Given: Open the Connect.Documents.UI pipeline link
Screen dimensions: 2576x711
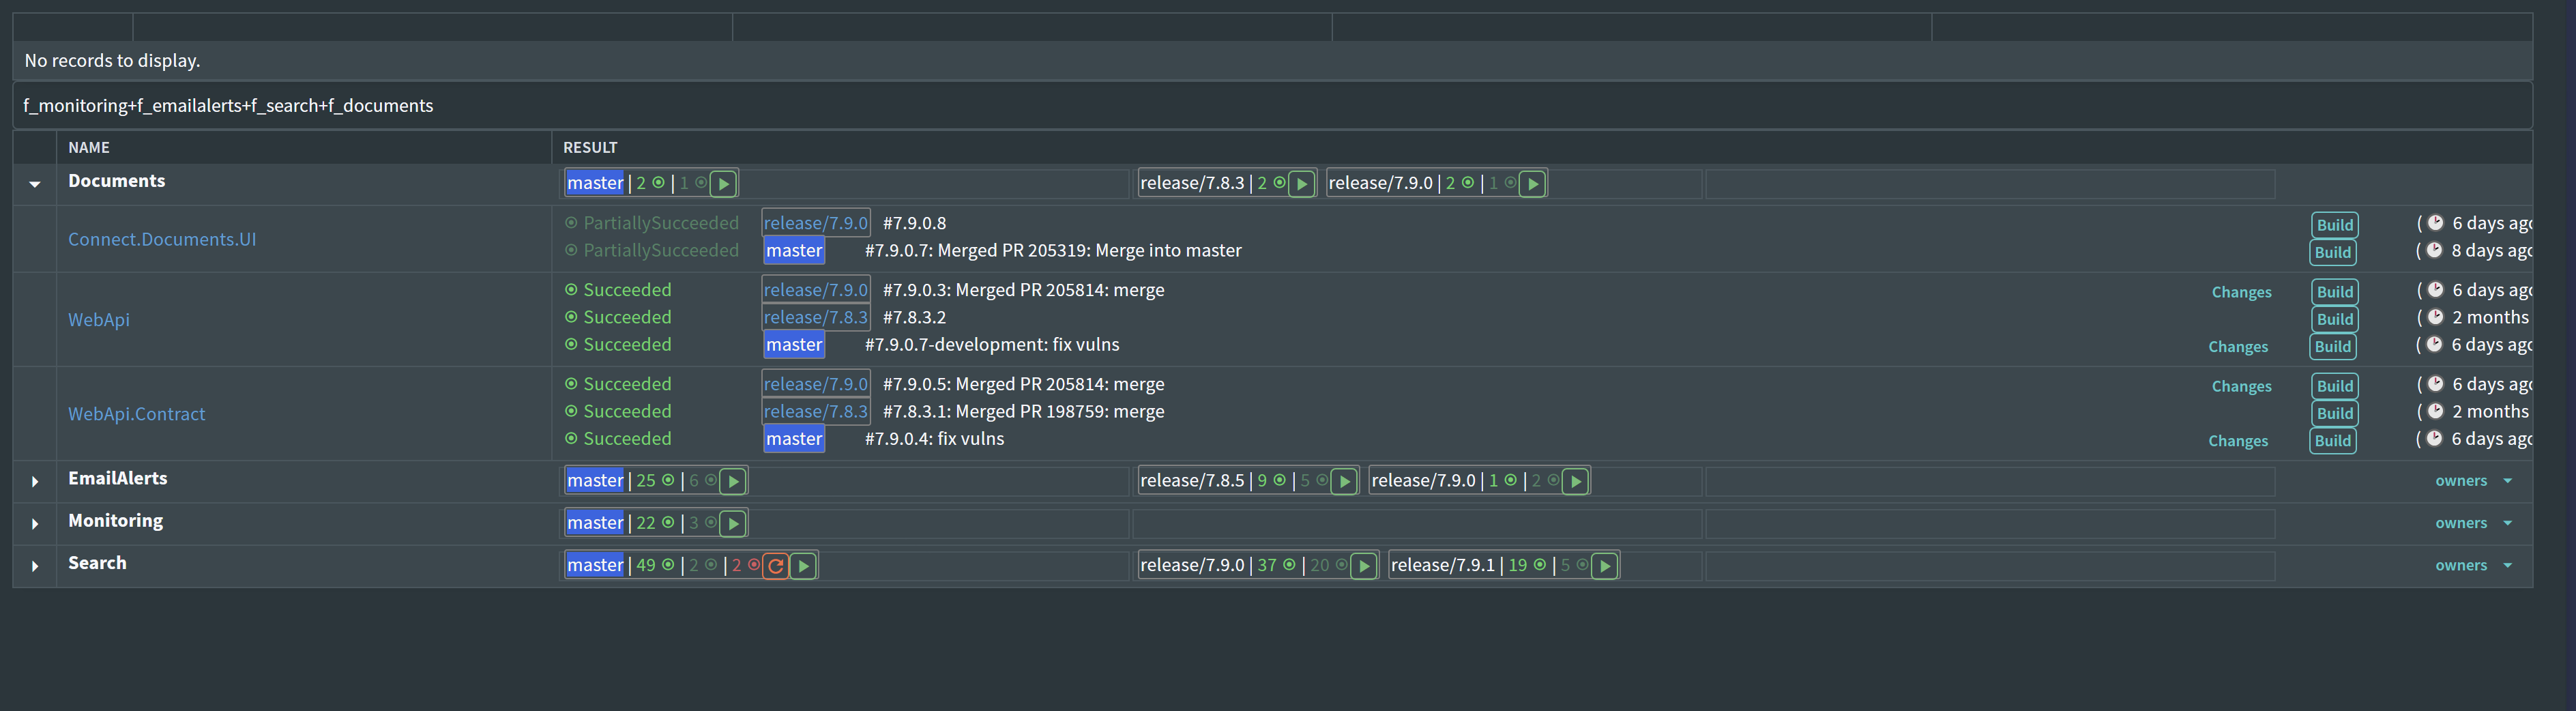Looking at the screenshot, I should point(162,239).
